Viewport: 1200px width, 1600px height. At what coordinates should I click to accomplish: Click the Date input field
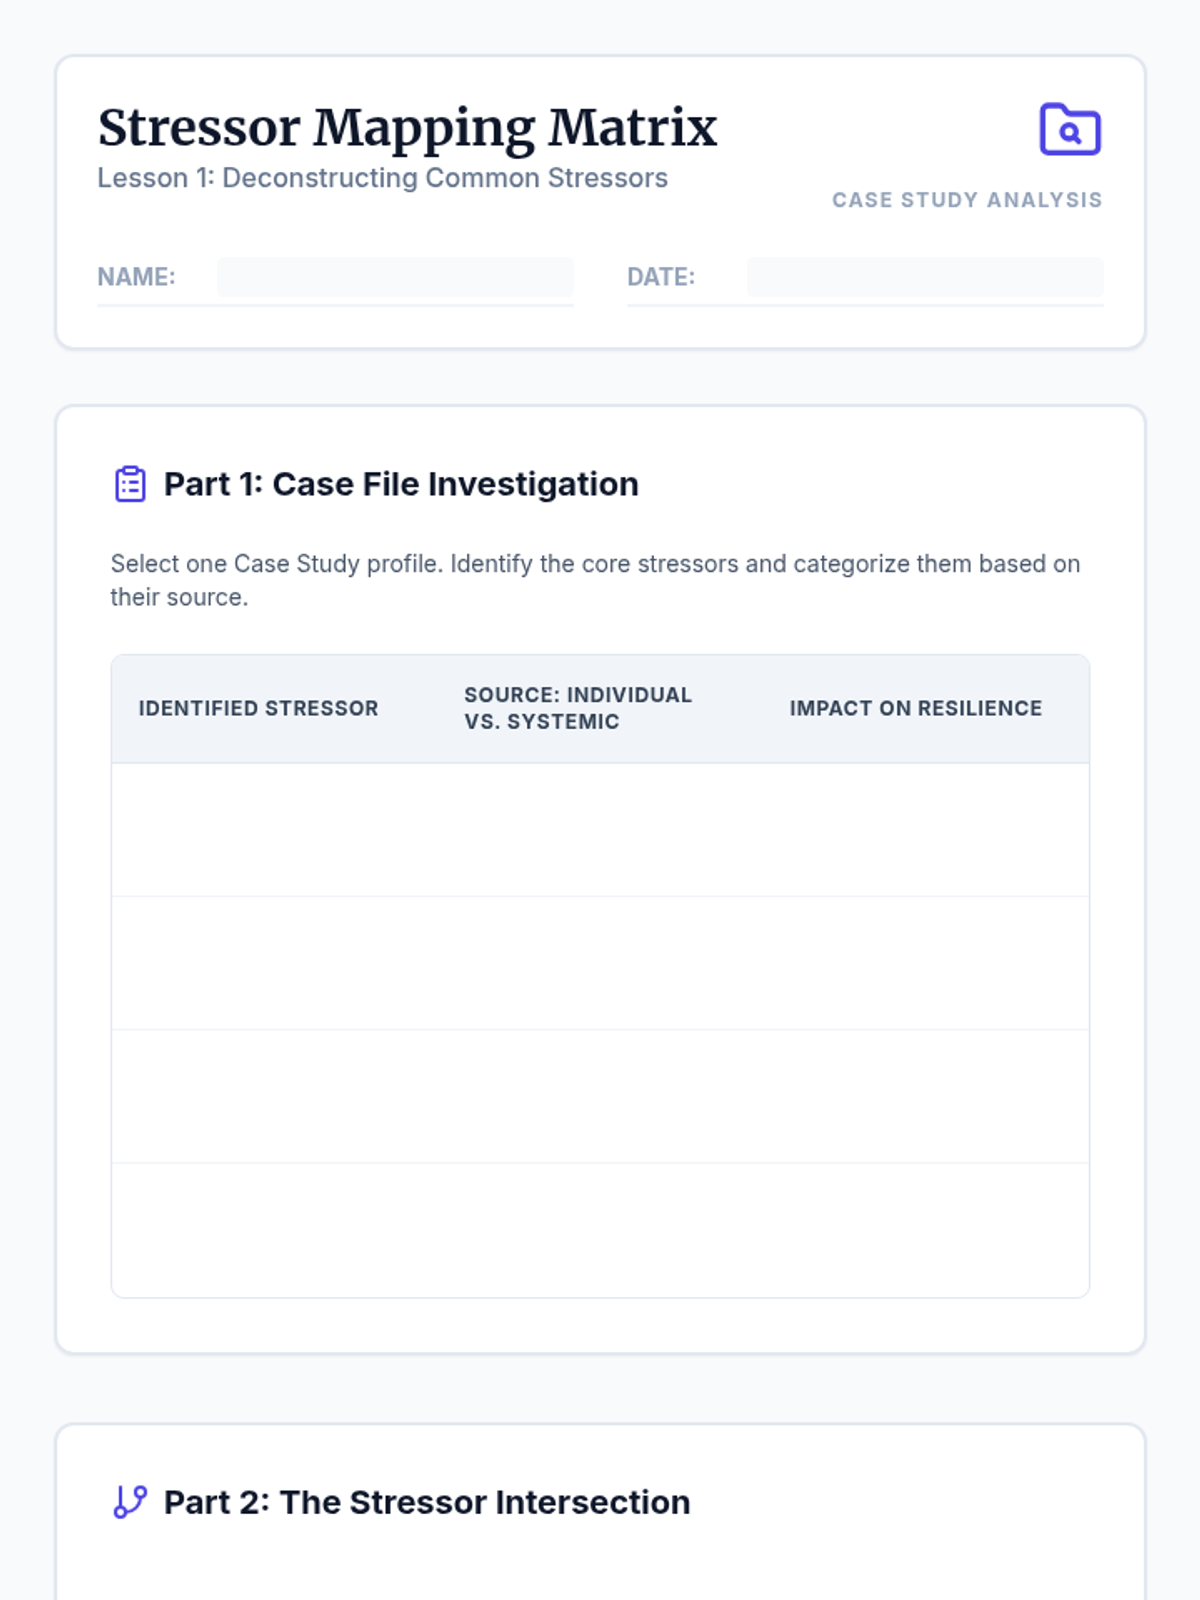click(x=925, y=277)
